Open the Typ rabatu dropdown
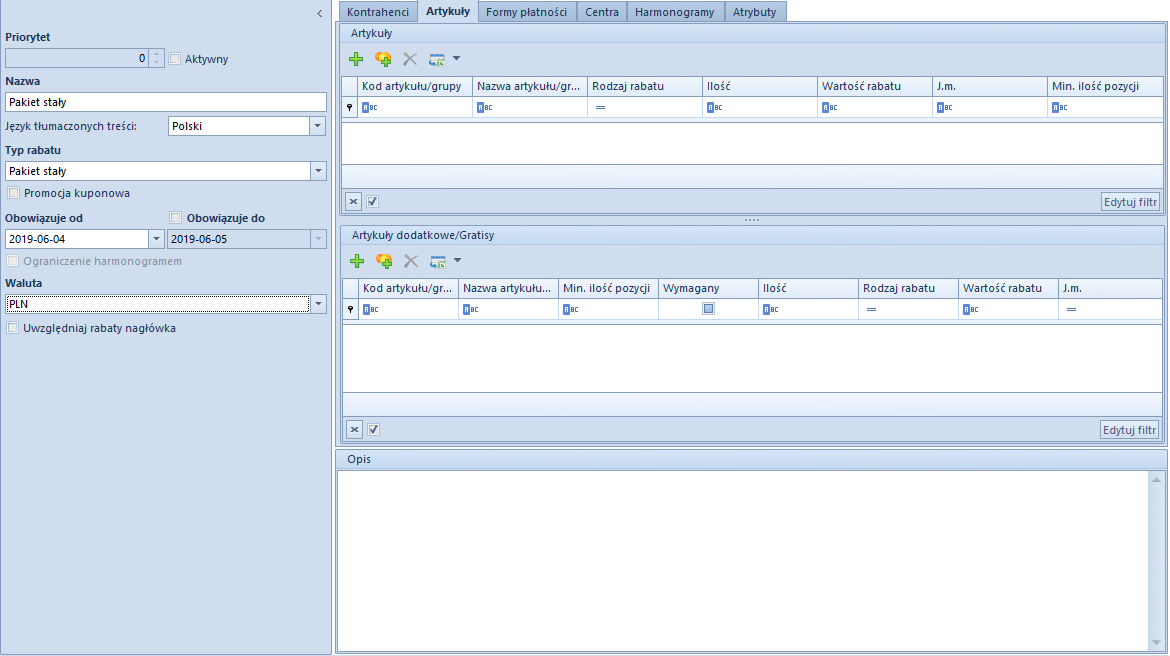Screen dimensions: 1170x656 click(318, 171)
